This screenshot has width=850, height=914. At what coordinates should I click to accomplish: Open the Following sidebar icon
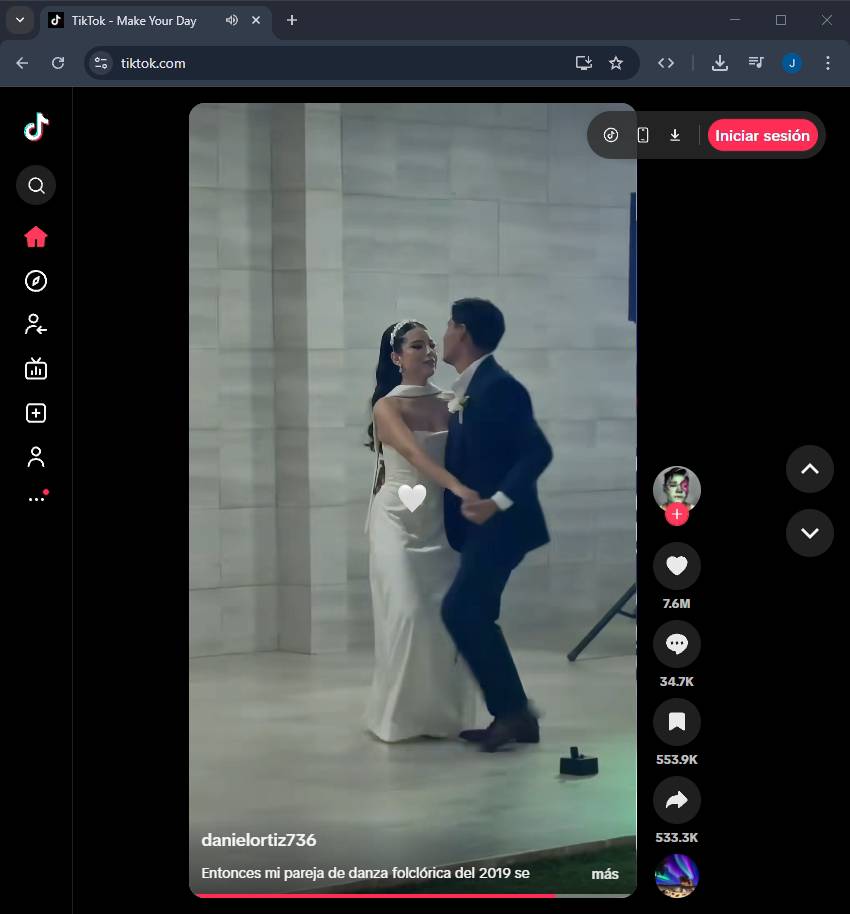click(36, 324)
